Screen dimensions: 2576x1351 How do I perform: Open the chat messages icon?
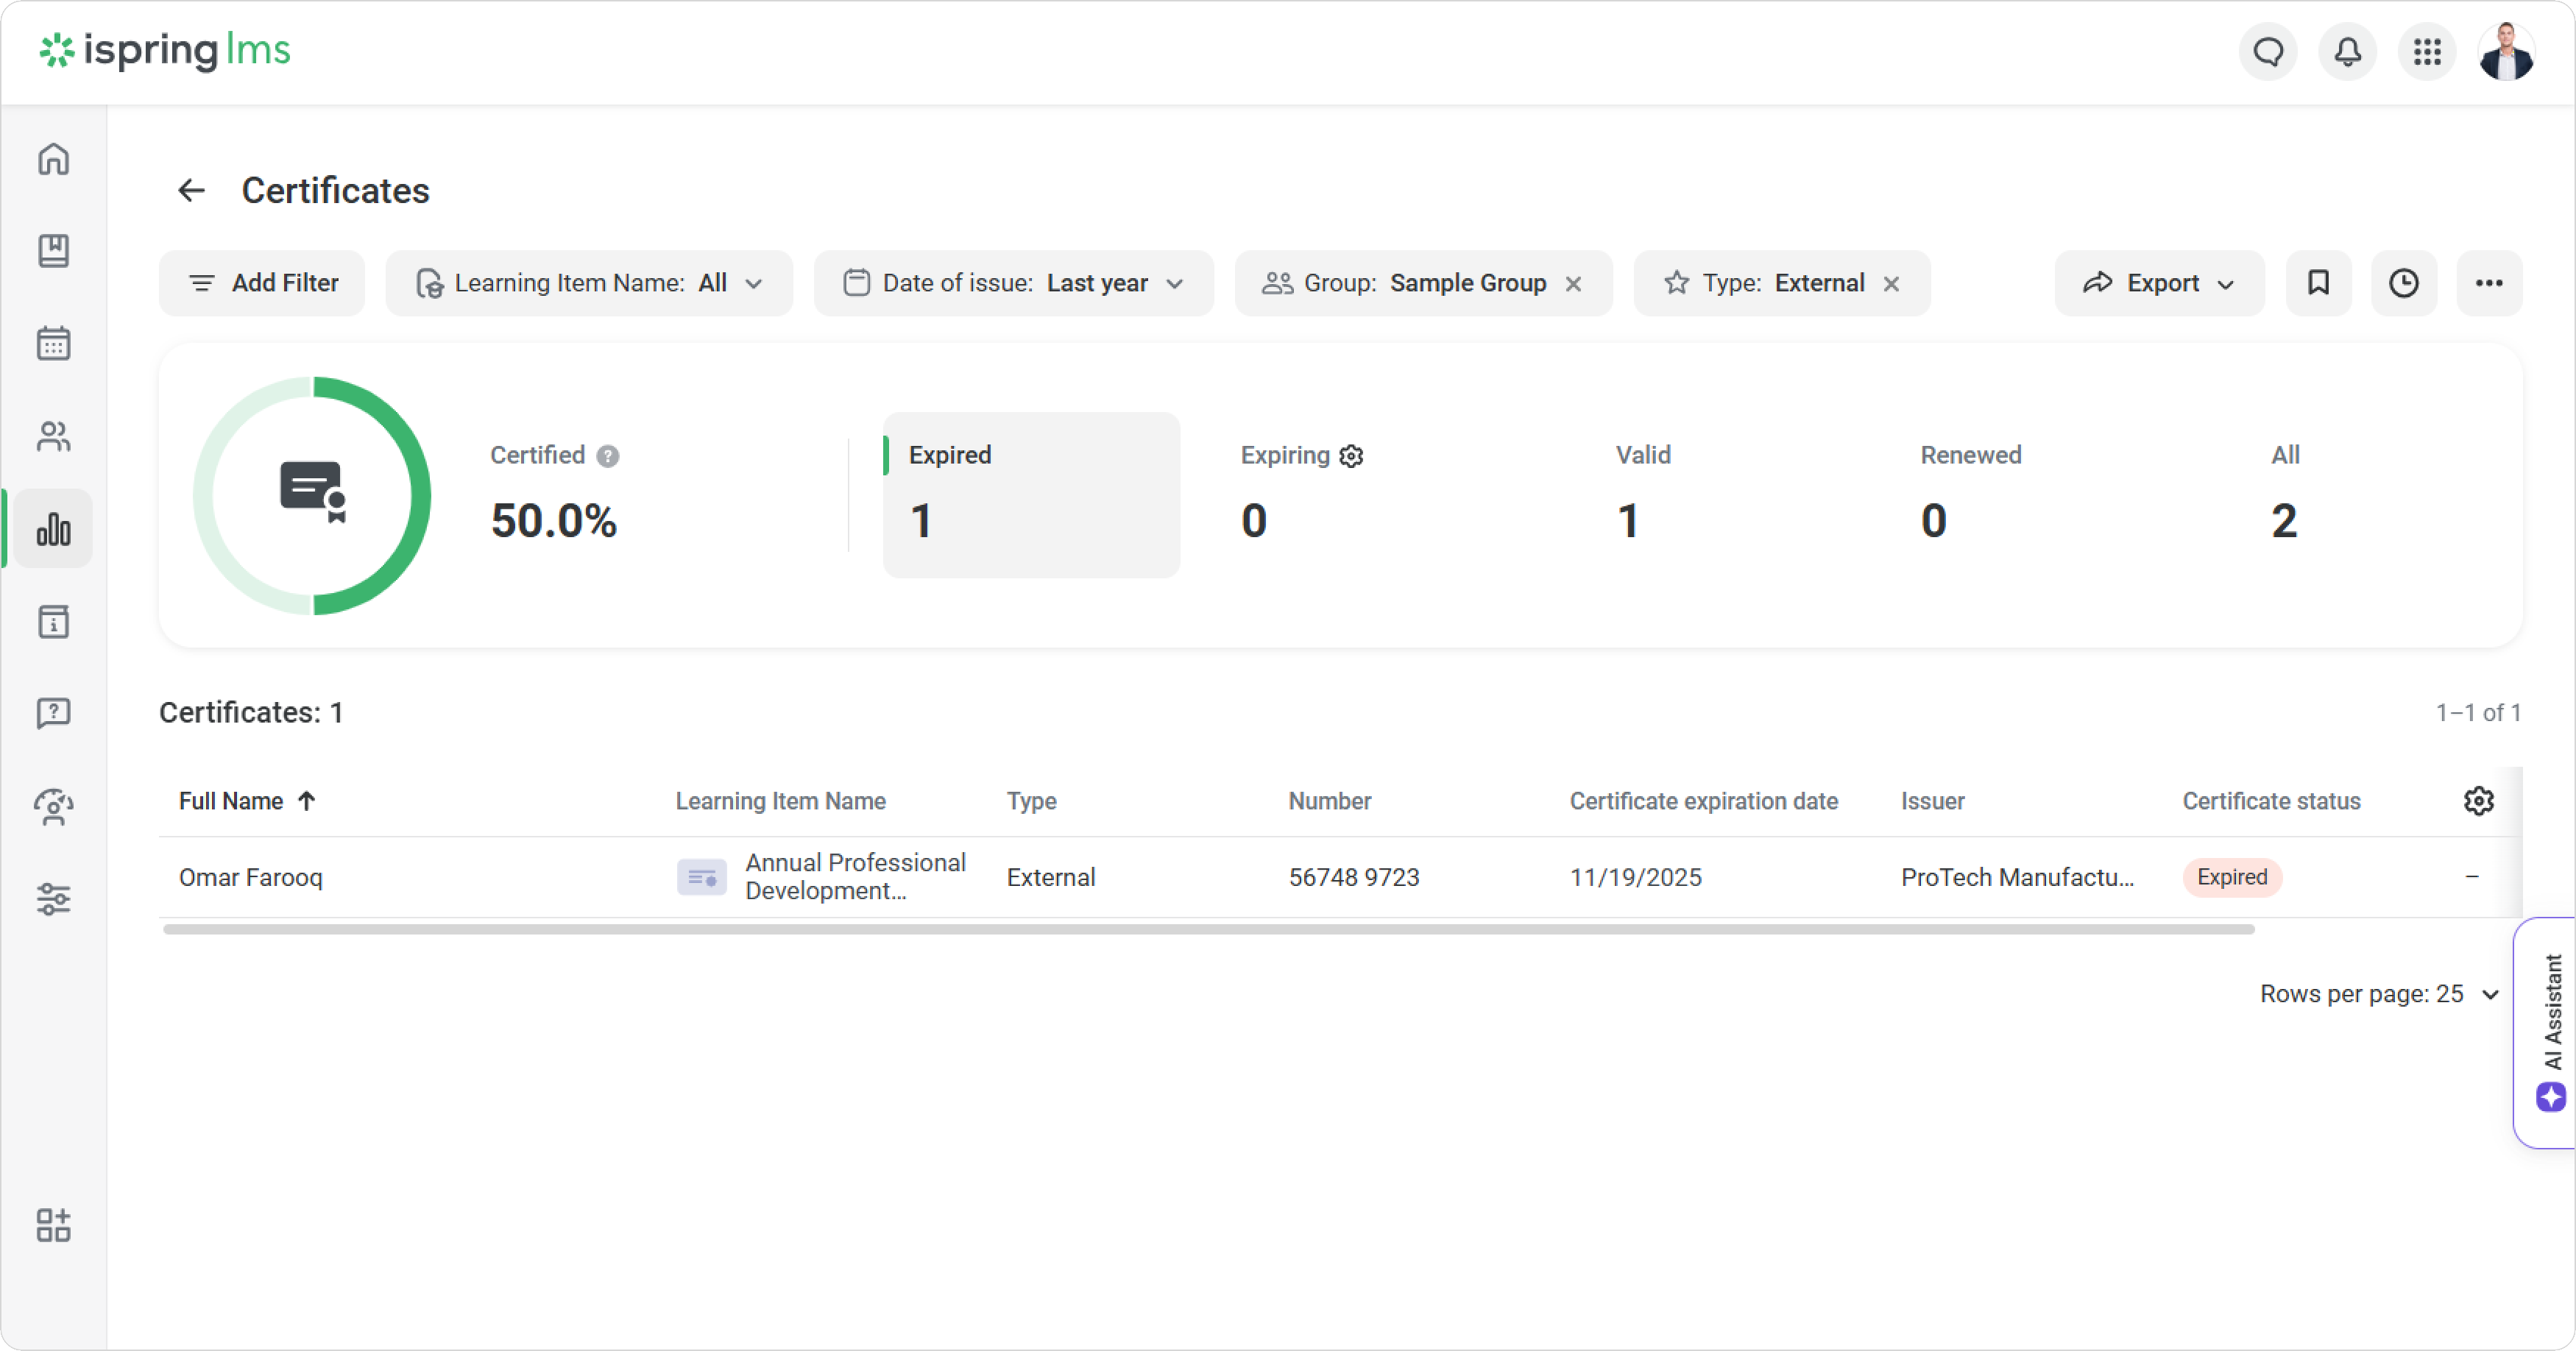(2268, 51)
